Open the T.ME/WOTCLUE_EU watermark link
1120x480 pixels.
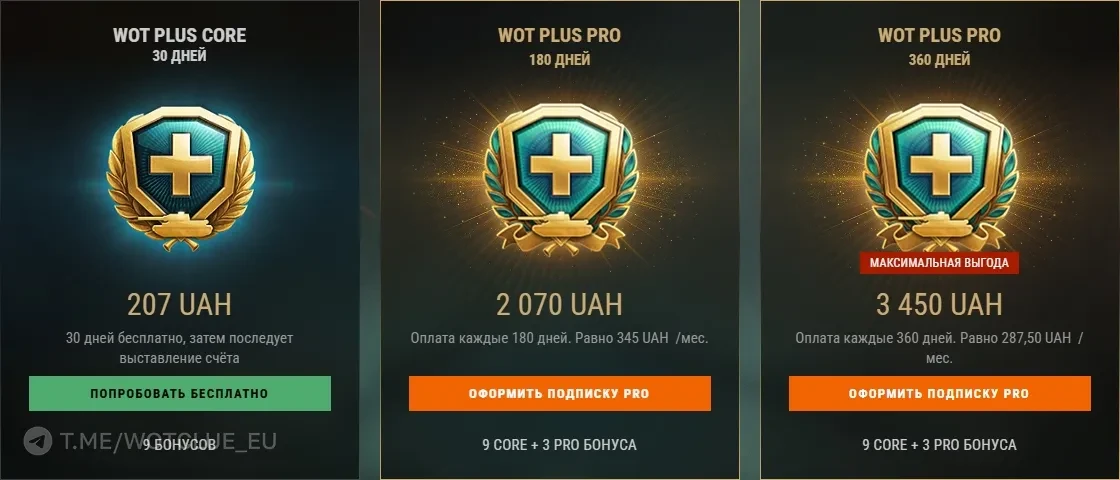[x=168, y=441]
